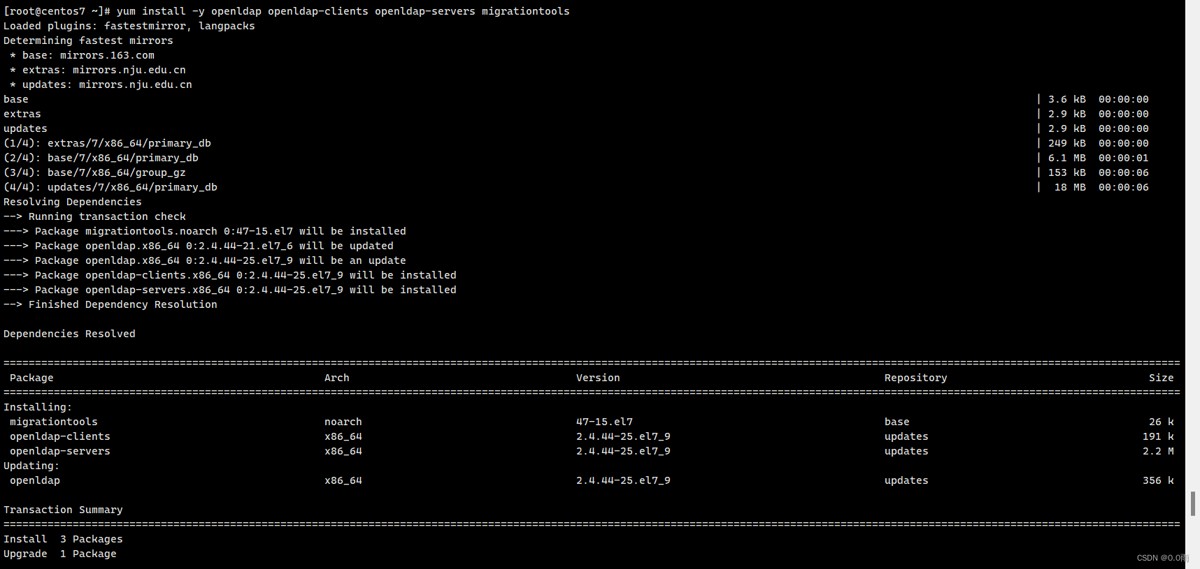Click the 'Package' column header
Viewport: 1200px width, 569px height.
31,378
